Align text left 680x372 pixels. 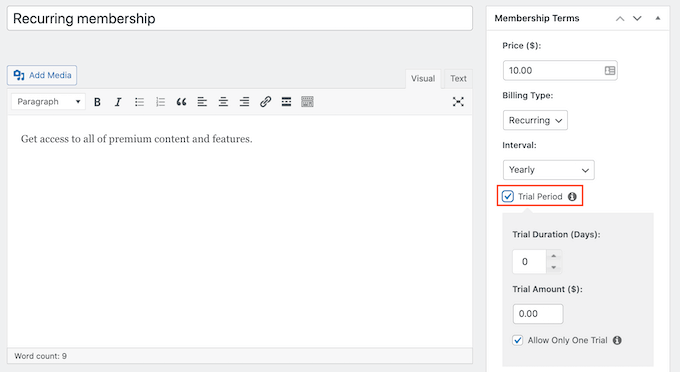202,102
